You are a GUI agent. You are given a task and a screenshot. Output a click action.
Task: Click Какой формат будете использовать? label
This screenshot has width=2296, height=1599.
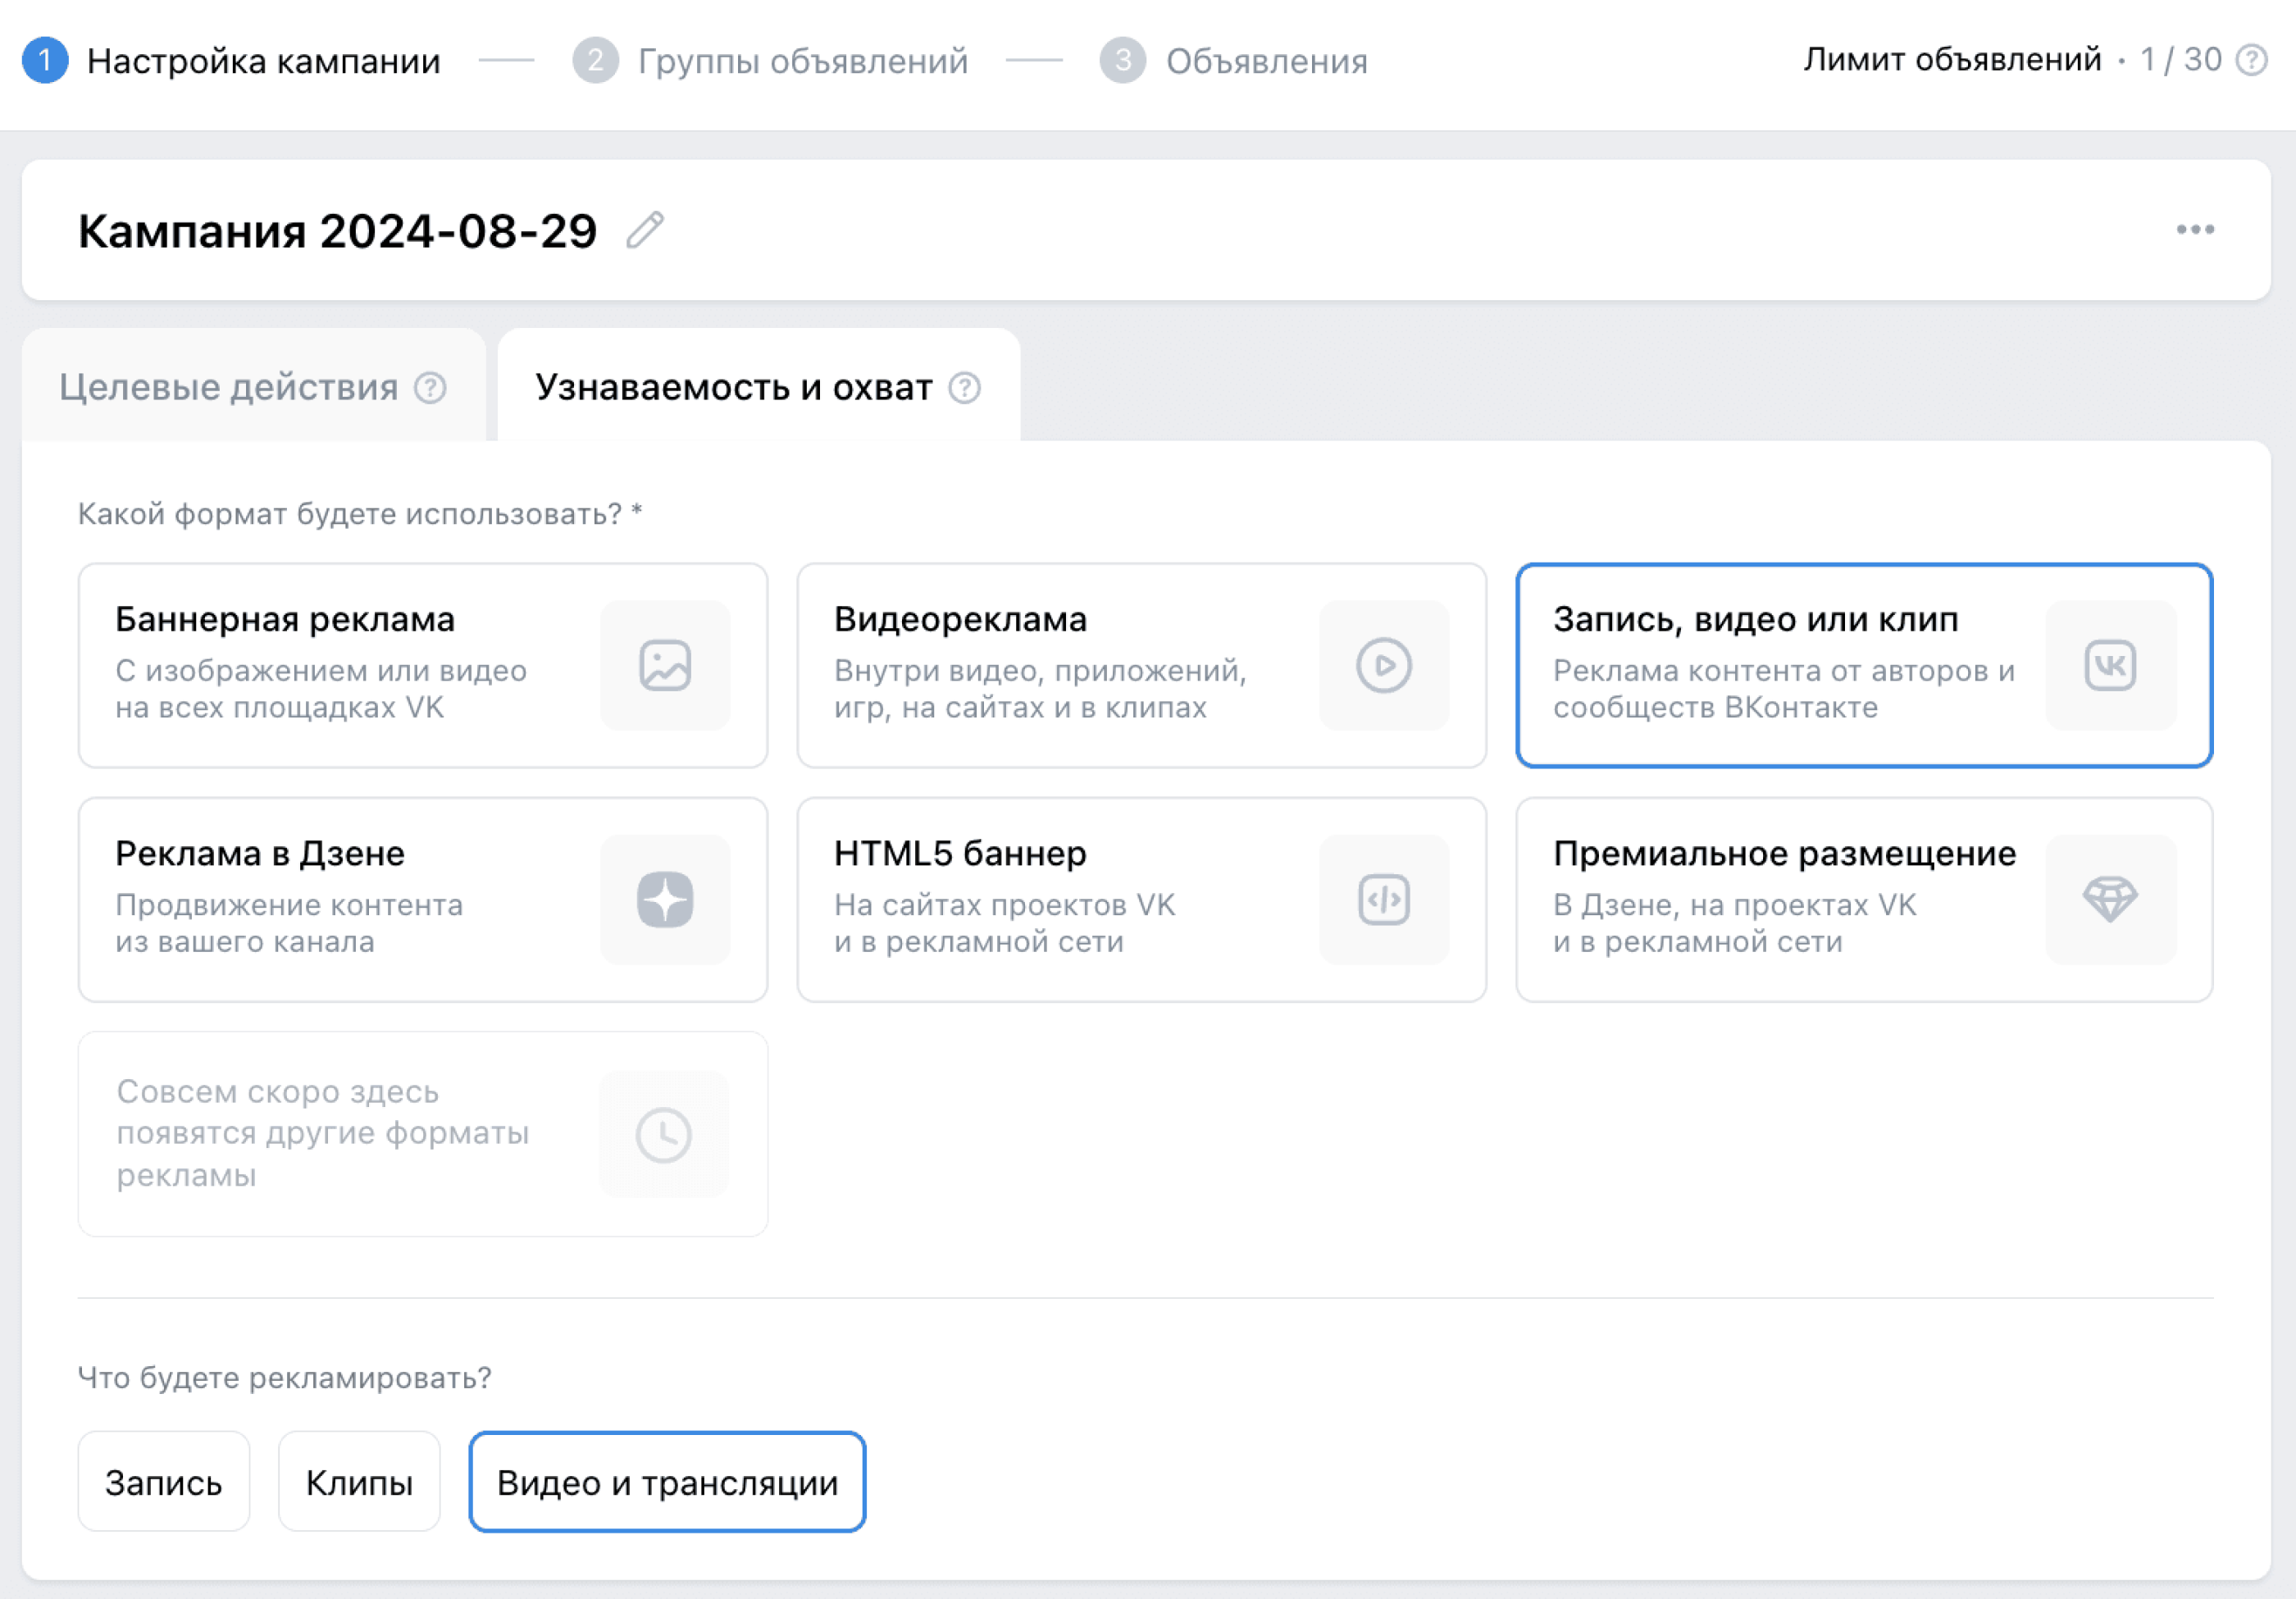coord(360,514)
